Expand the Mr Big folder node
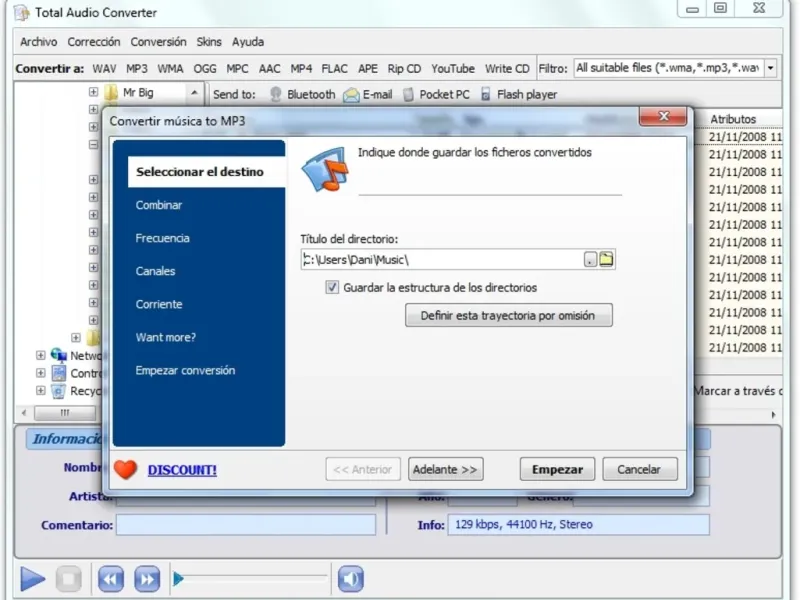This screenshot has height=600, width=800. coord(93,92)
